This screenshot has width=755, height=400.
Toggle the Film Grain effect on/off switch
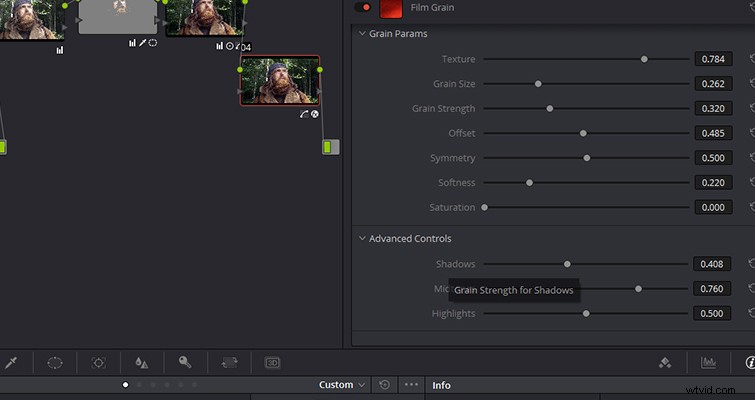363,7
